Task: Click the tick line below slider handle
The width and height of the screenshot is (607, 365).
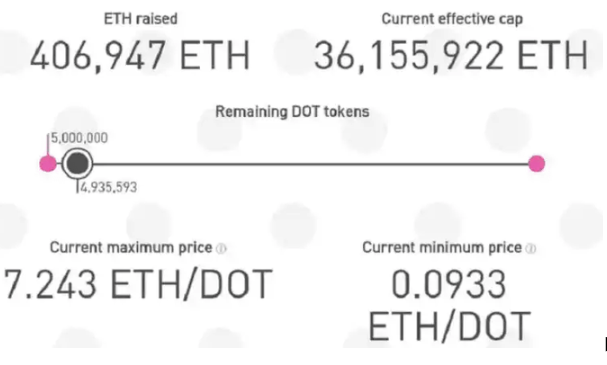Action: (x=77, y=186)
